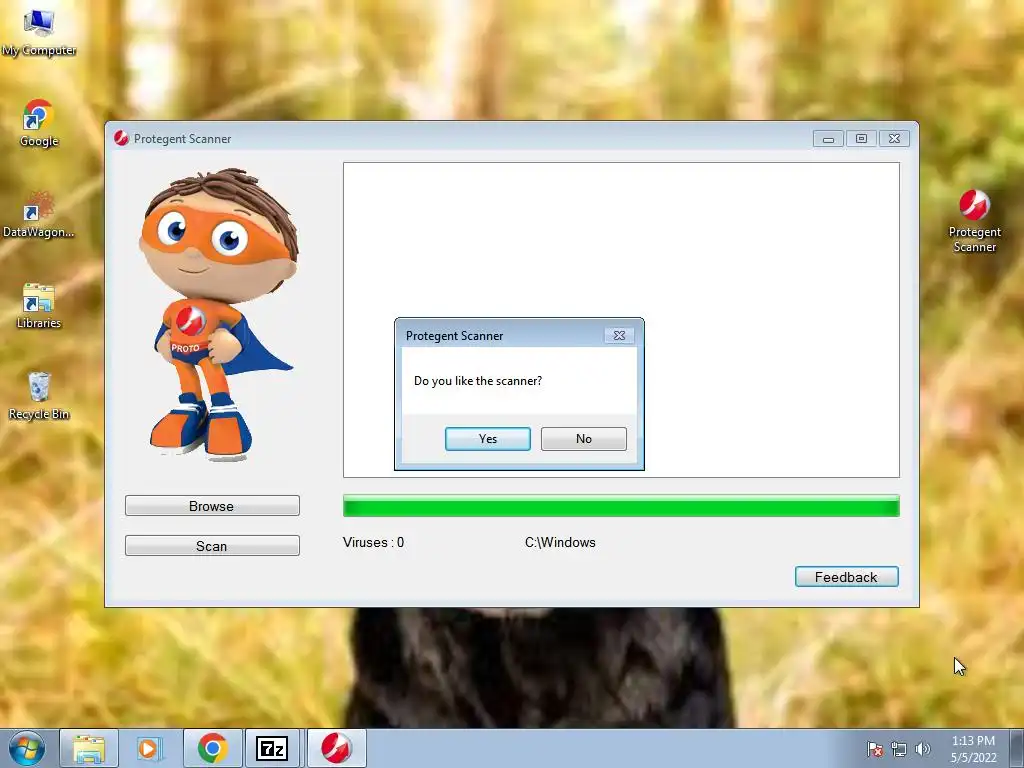Open the volume speaker tray icon
Viewport: 1024px width, 768px height.
923,750
